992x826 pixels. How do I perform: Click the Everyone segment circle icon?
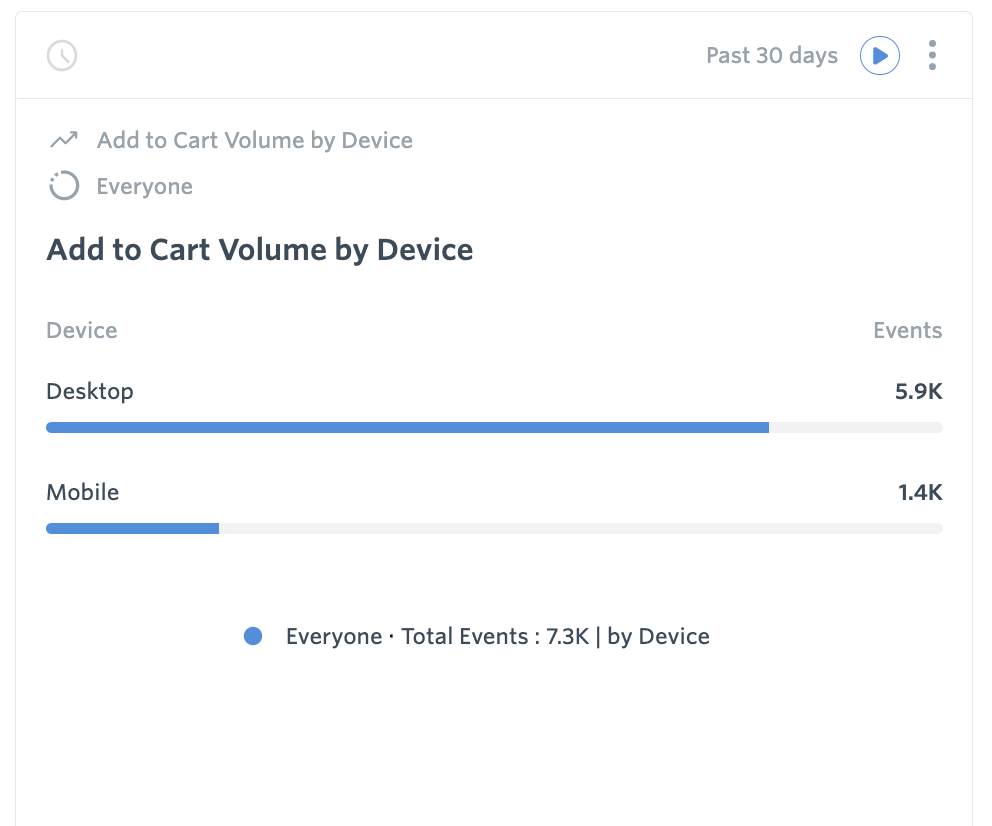pyautogui.click(x=63, y=186)
